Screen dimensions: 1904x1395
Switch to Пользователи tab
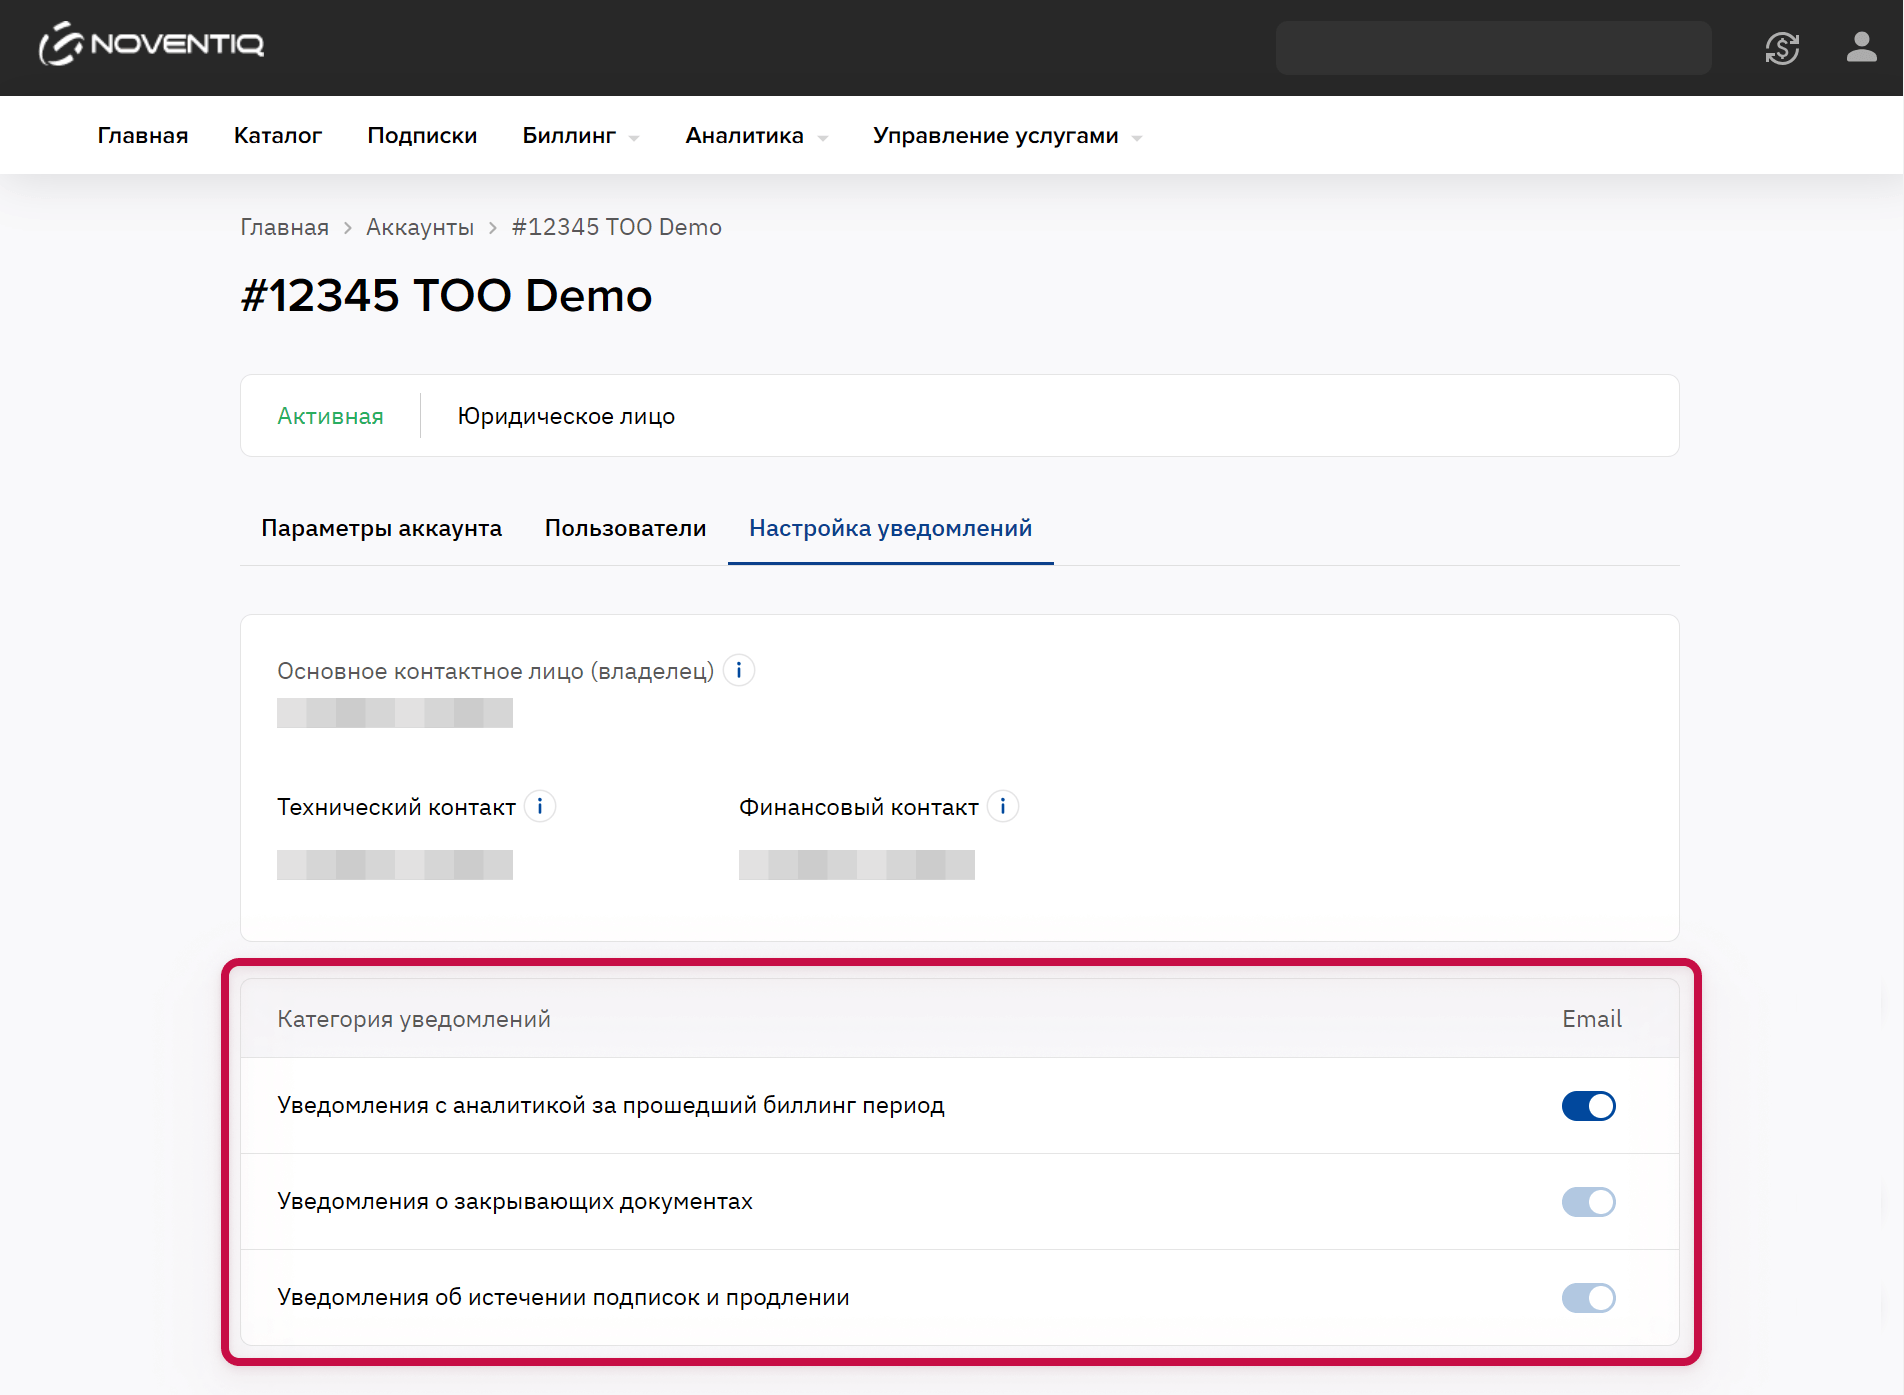point(625,528)
